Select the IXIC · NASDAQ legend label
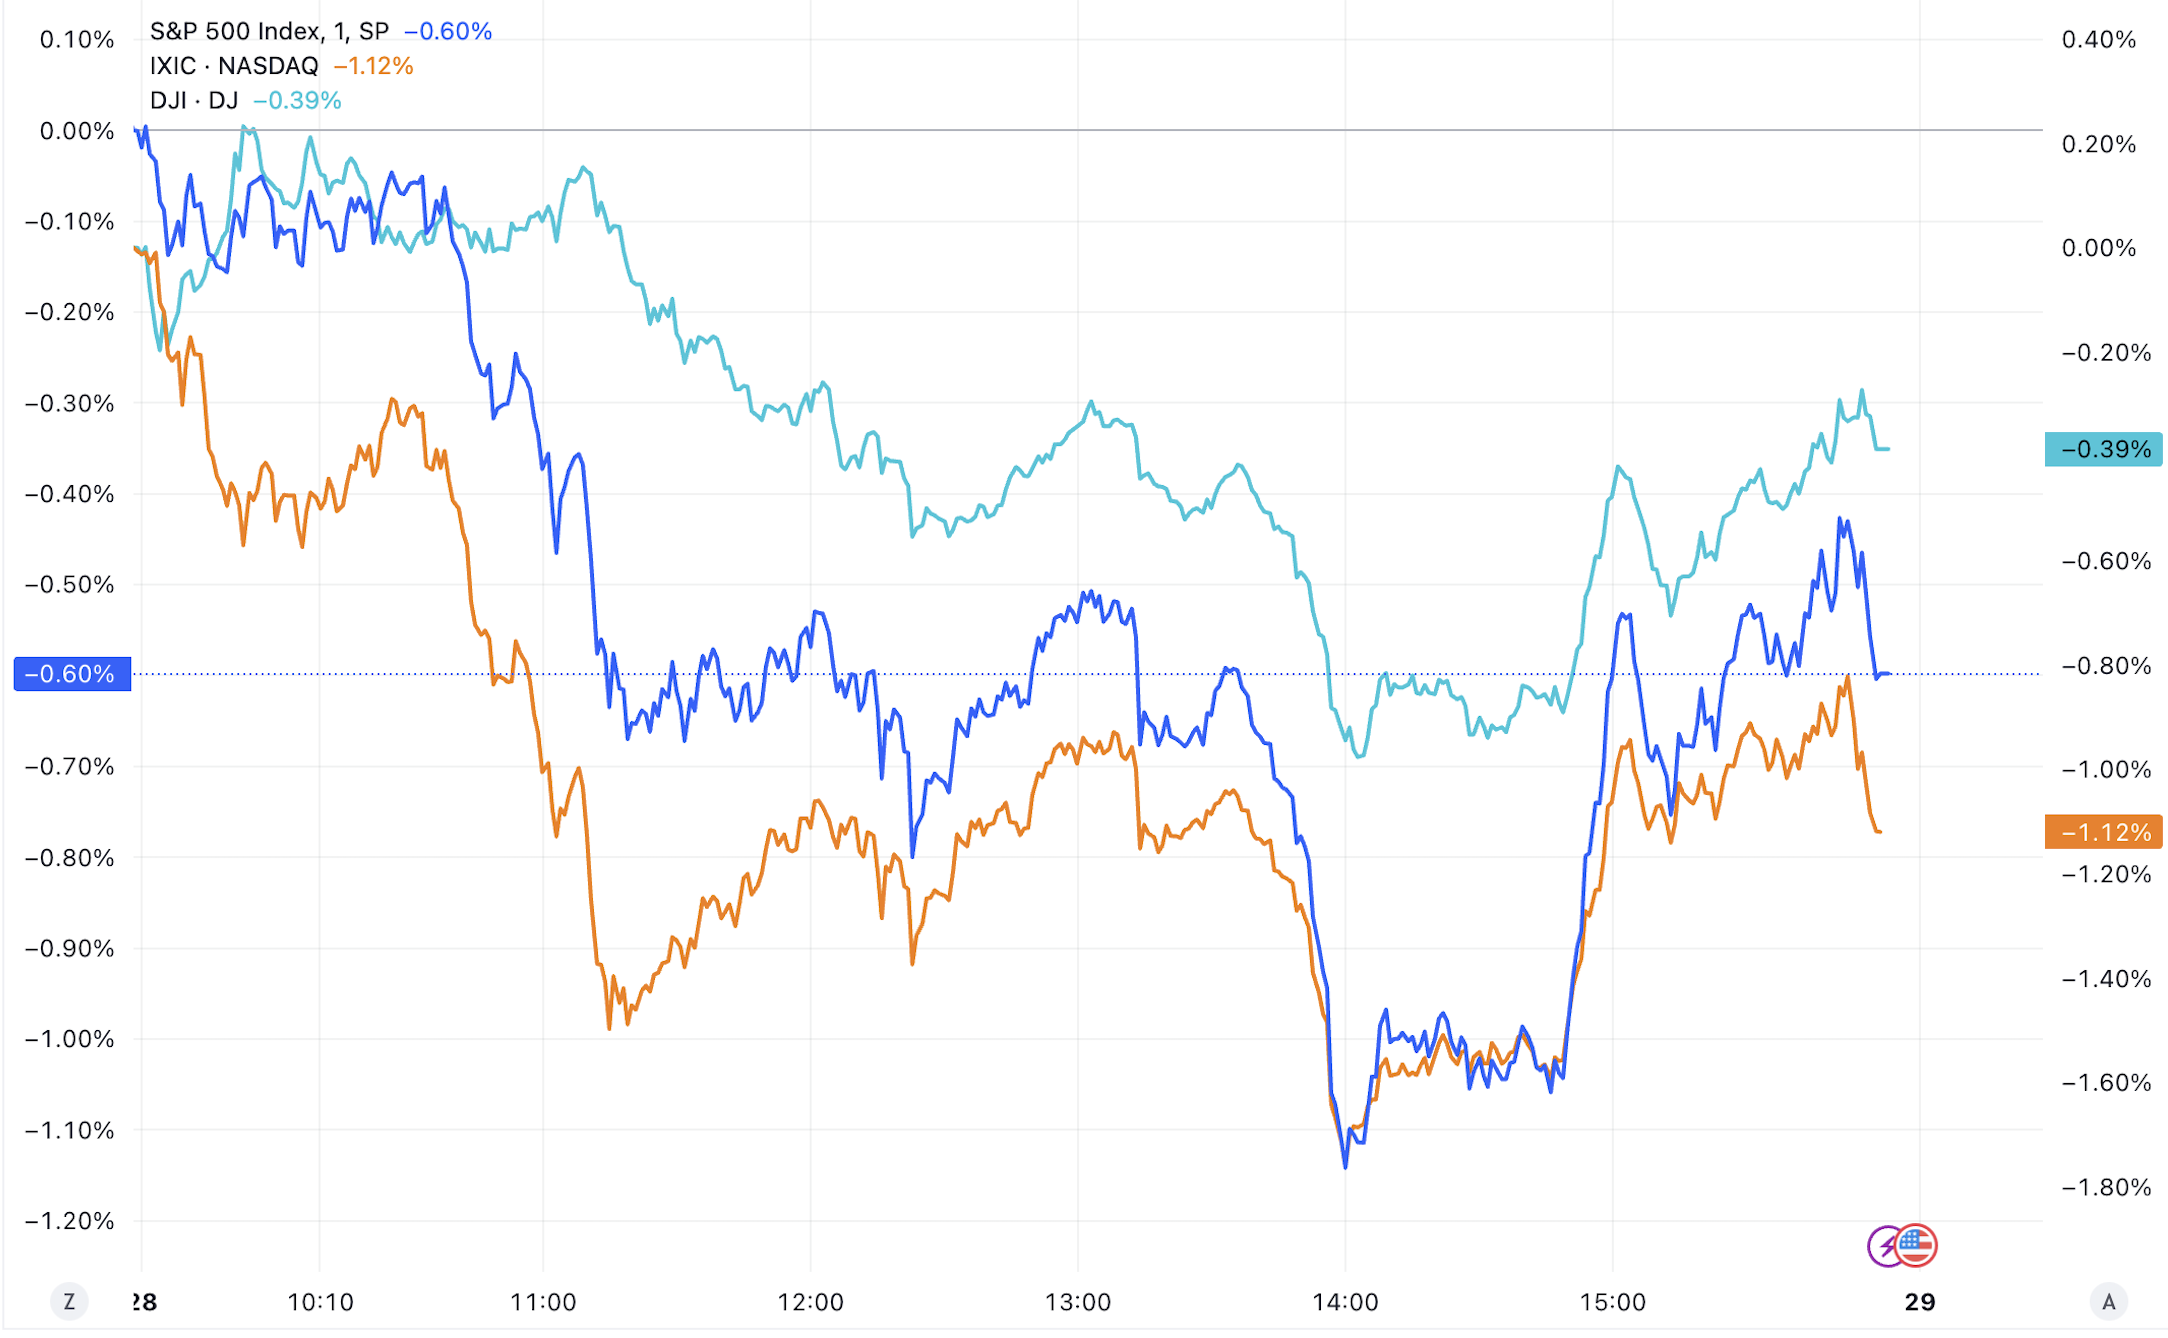The width and height of the screenshot is (2168, 1338). tap(234, 66)
